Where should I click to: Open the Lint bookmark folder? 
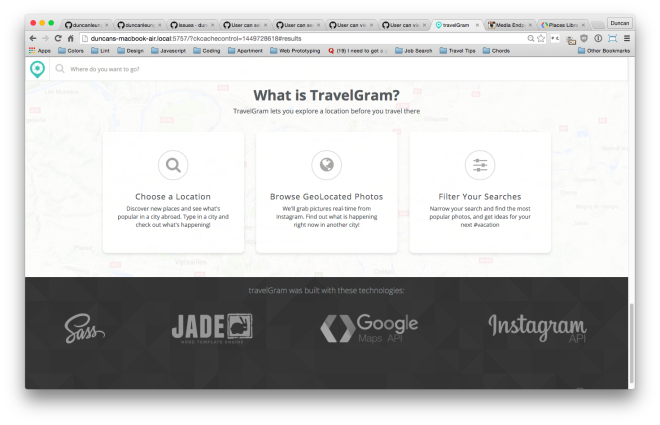pos(100,50)
